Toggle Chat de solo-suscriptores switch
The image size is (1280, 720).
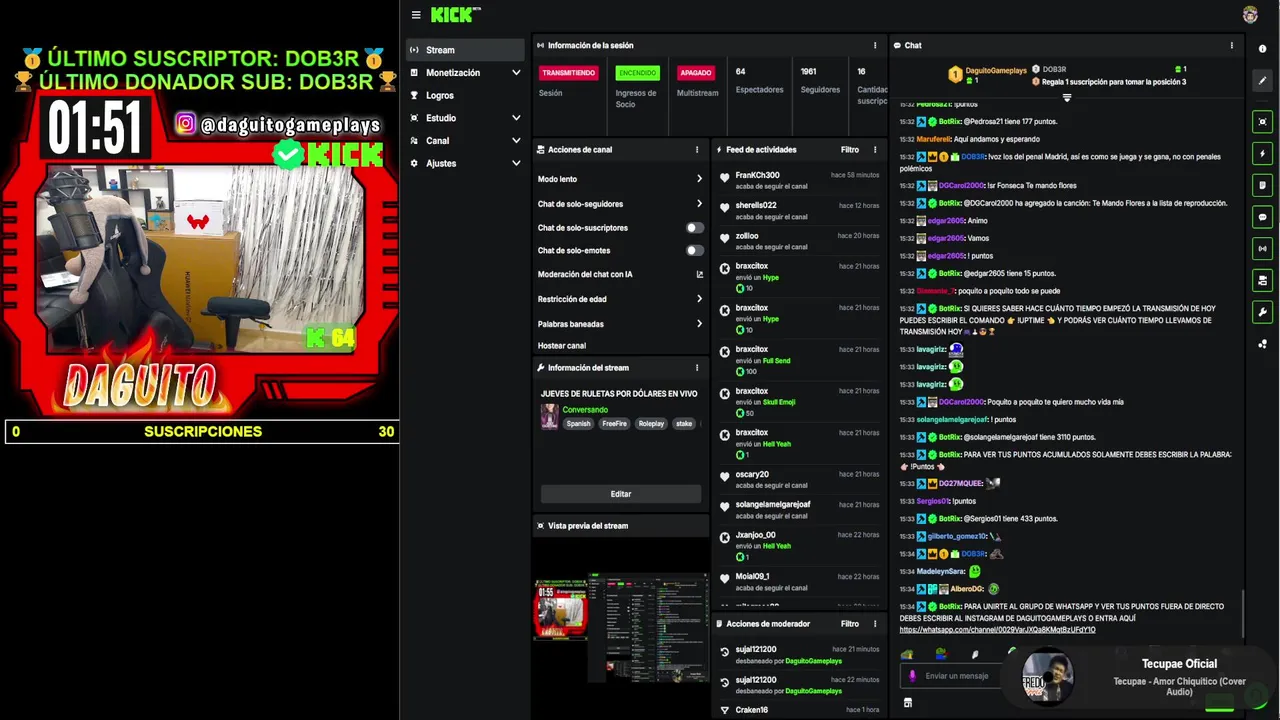(x=694, y=228)
